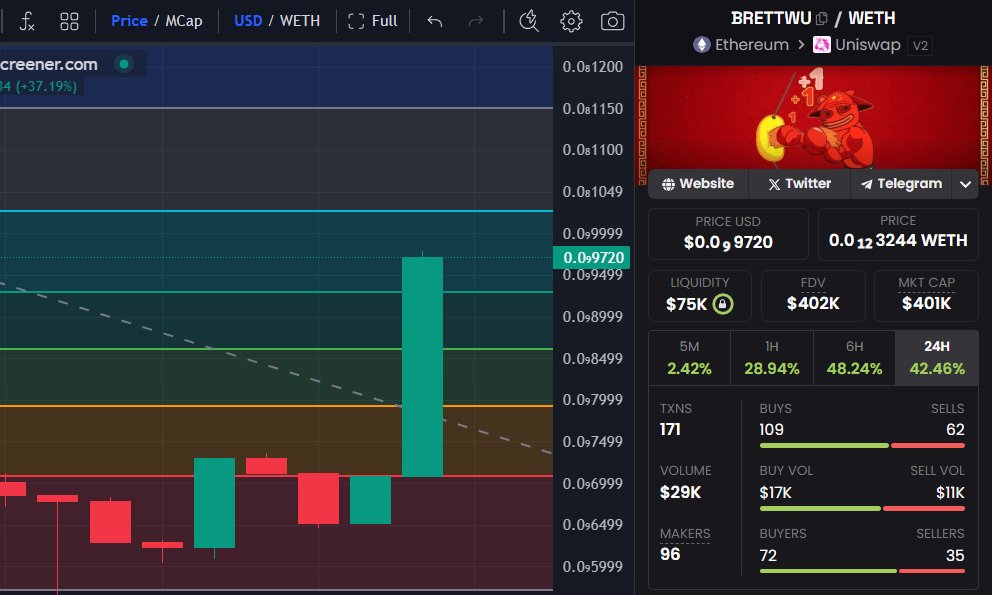Select the 5M timeframe tab
The height and width of the screenshot is (595, 992).
689,358
